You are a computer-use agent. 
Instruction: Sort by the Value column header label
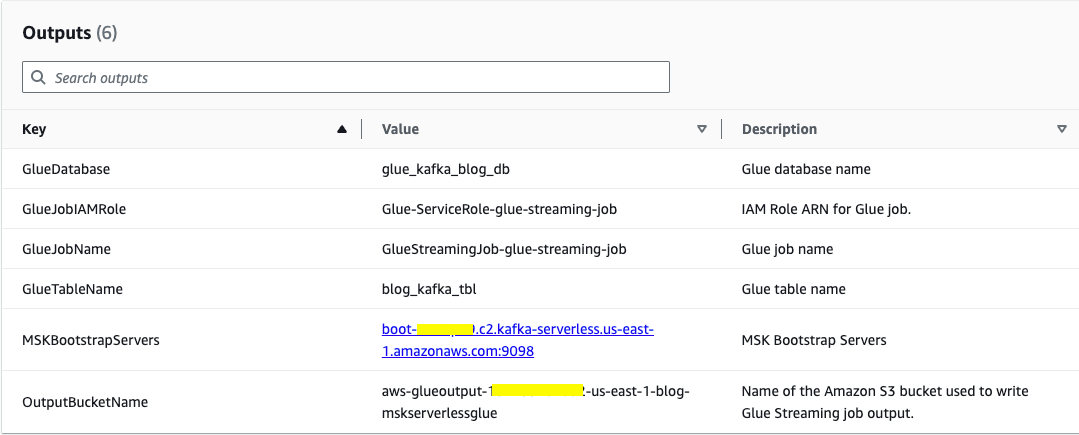click(400, 129)
